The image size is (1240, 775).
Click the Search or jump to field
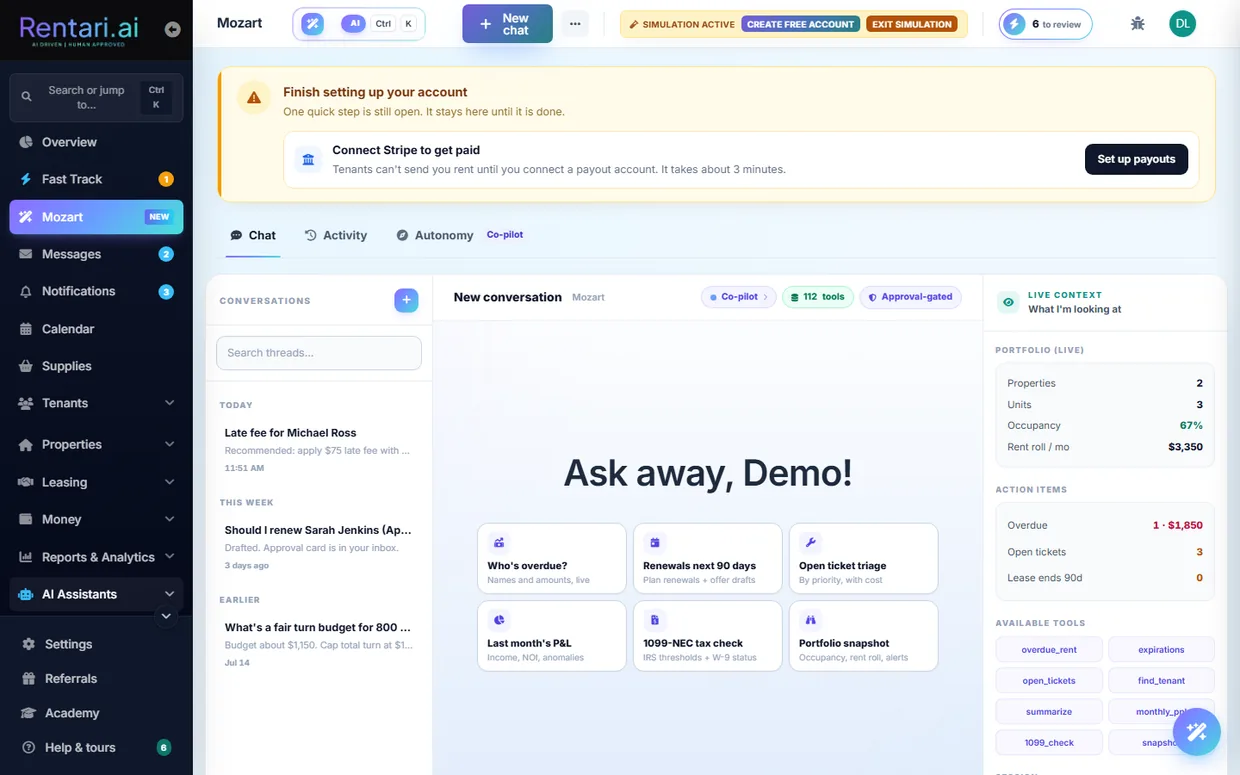click(96, 98)
